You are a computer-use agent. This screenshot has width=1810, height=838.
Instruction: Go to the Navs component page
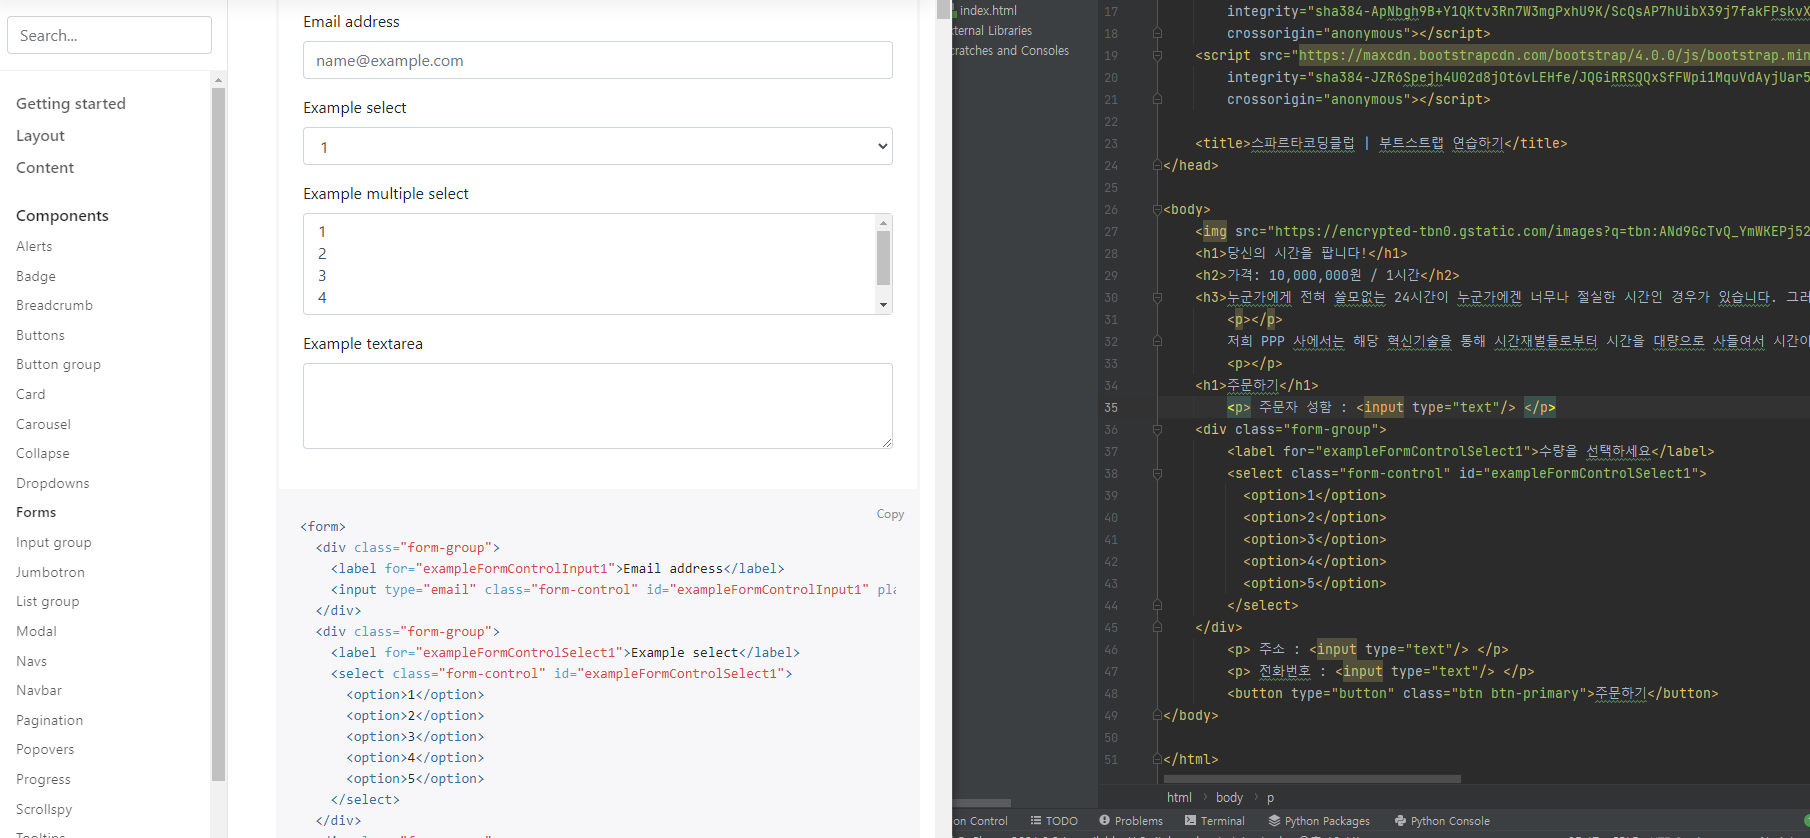31,661
